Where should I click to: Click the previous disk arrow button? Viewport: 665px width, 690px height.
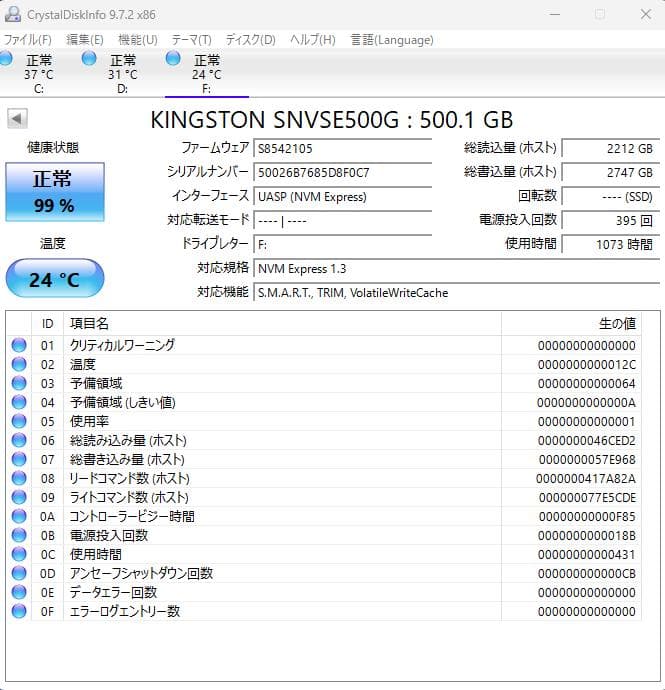pyautogui.click(x=17, y=118)
